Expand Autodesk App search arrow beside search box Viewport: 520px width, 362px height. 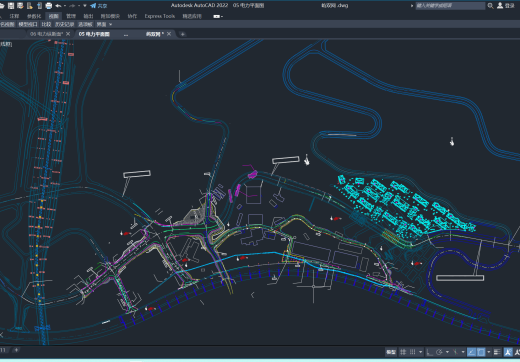pos(412,6)
